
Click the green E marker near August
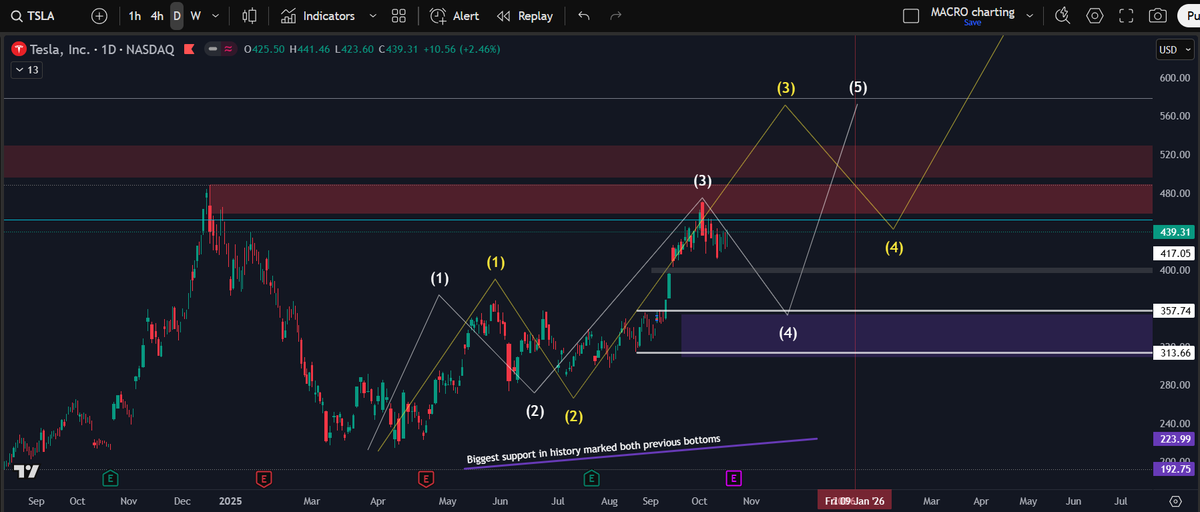(591, 478)
